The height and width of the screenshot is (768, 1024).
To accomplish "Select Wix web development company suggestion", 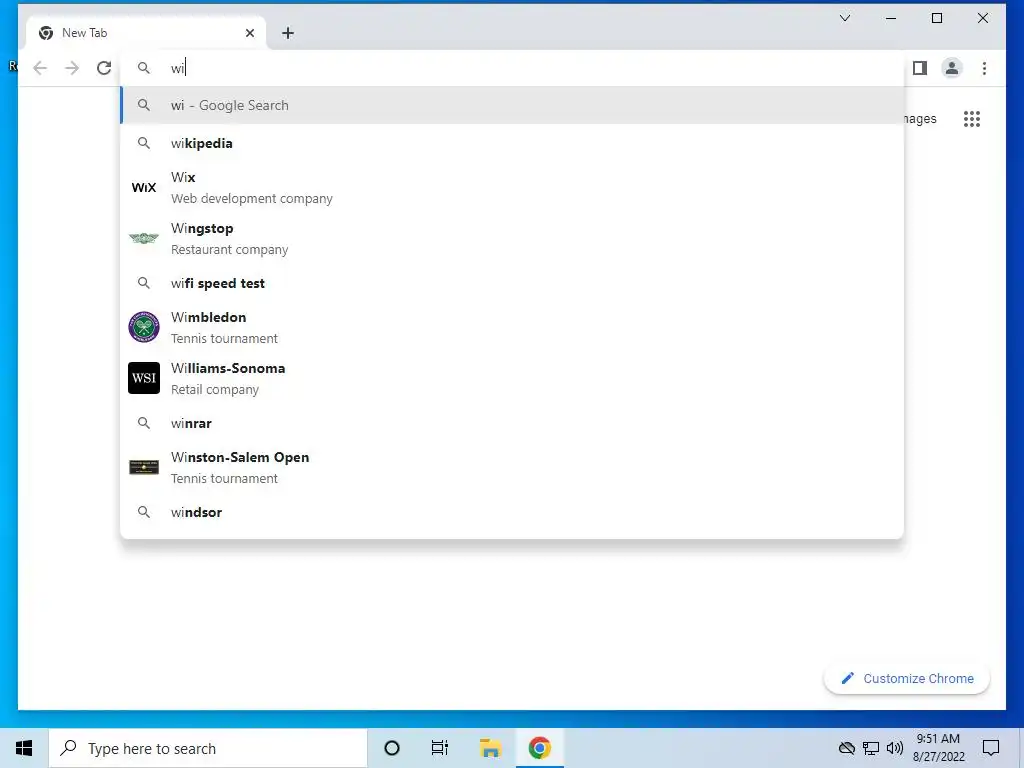I will click(512, 187).
